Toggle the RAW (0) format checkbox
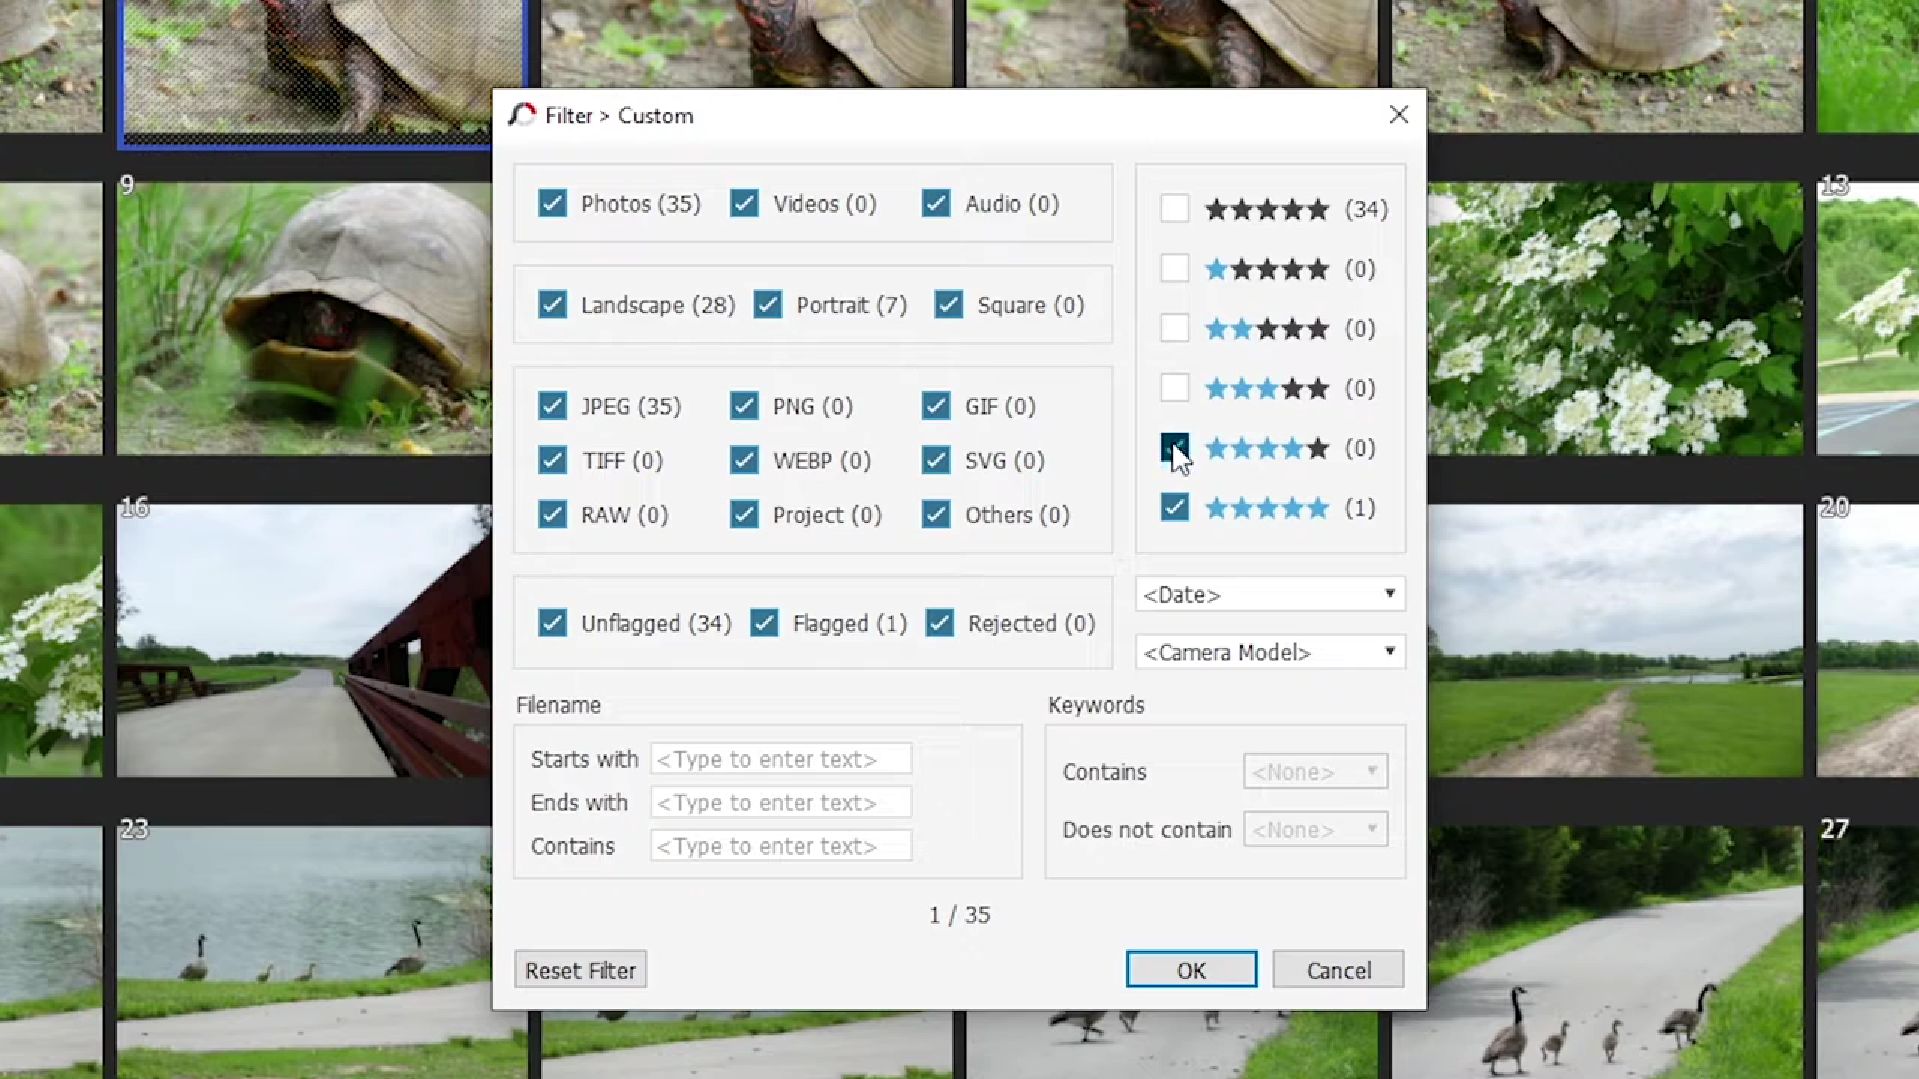1919x1079 pixels. [552, 514]
